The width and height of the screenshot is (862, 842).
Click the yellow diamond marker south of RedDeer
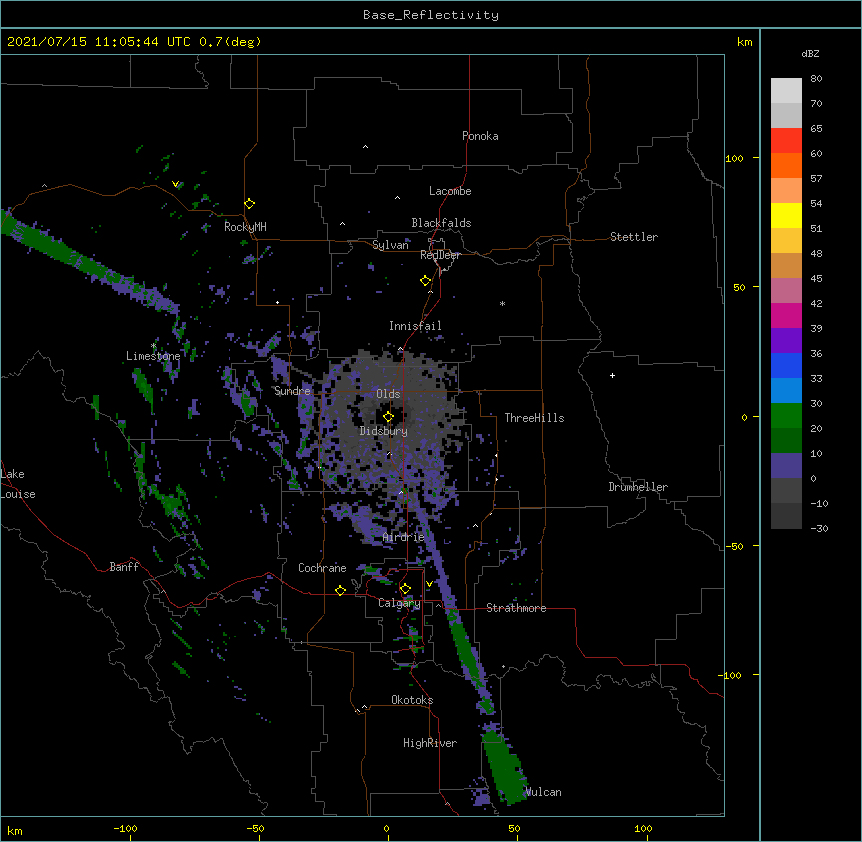click(x=425, y=281)
